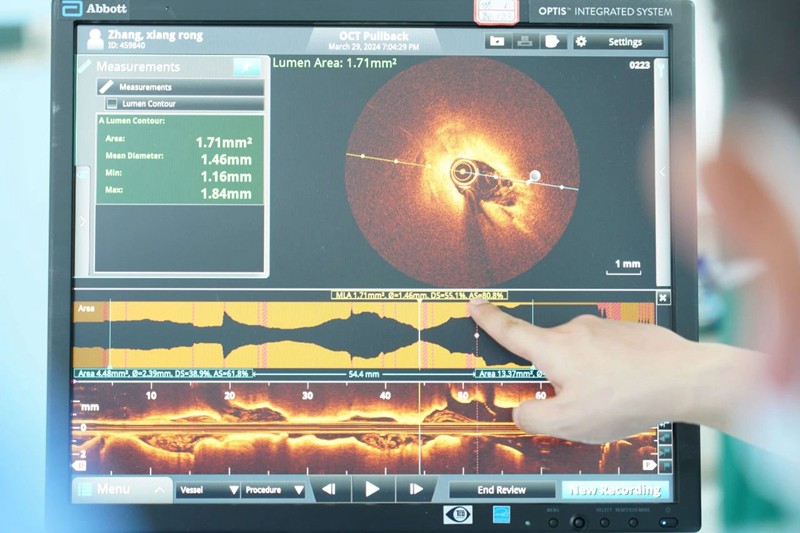Click the patient profile icon
Image resolution: width=800 pixels, height=533 pixels.
point(93,38)
